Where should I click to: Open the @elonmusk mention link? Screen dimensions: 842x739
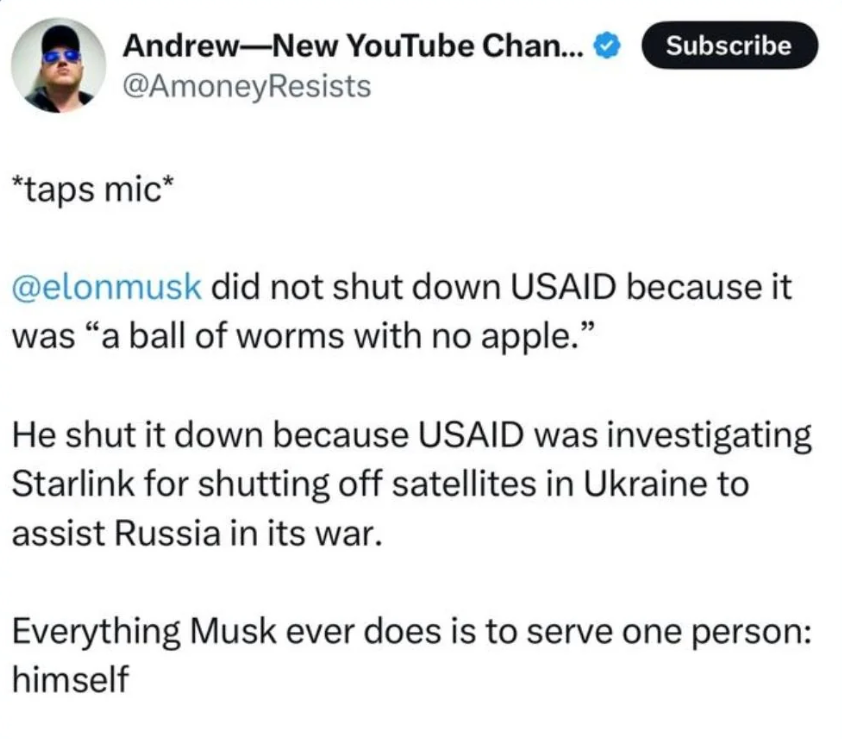tap(107, 287)
